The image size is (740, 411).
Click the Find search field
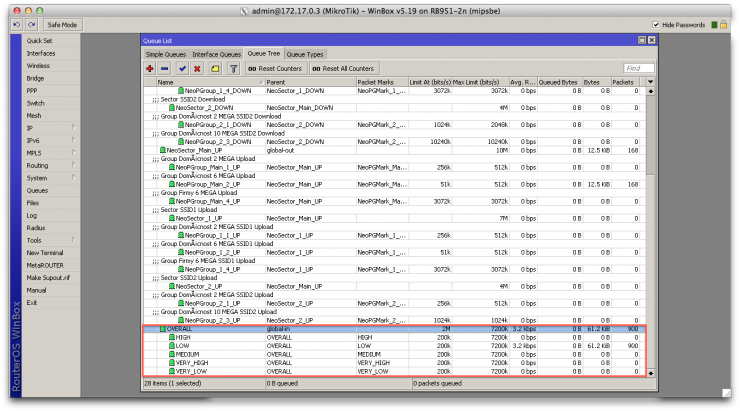[639, 68]
